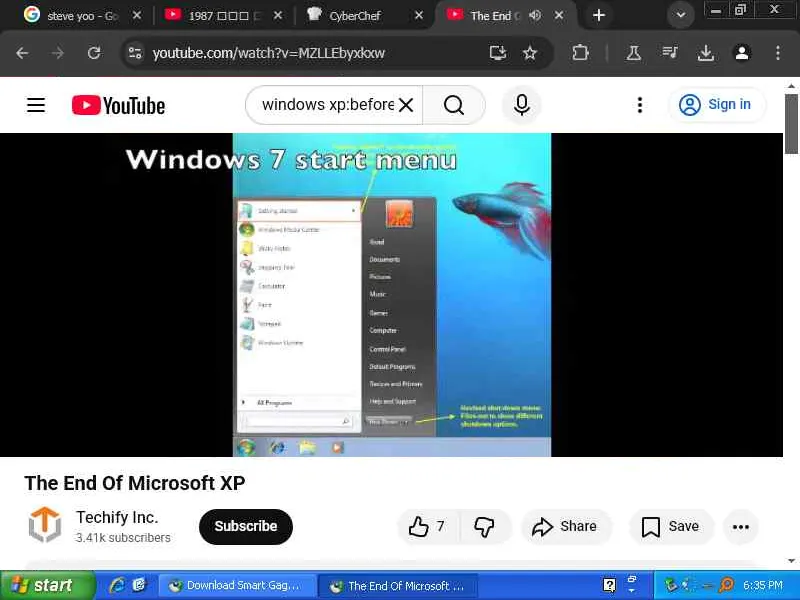Open Techify Inc. channel avatar
The image size is (800, 600).
pos(45,525)
